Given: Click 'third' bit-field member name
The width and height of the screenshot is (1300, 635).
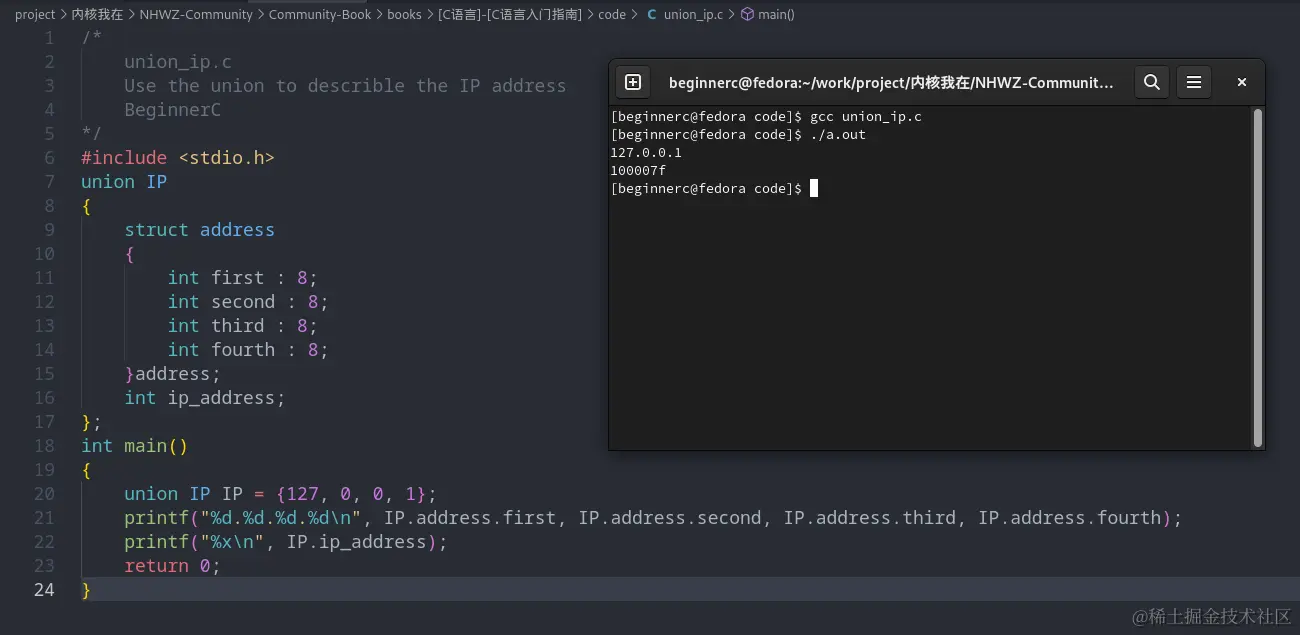Looking at the screenshot, I should (238, 326).
